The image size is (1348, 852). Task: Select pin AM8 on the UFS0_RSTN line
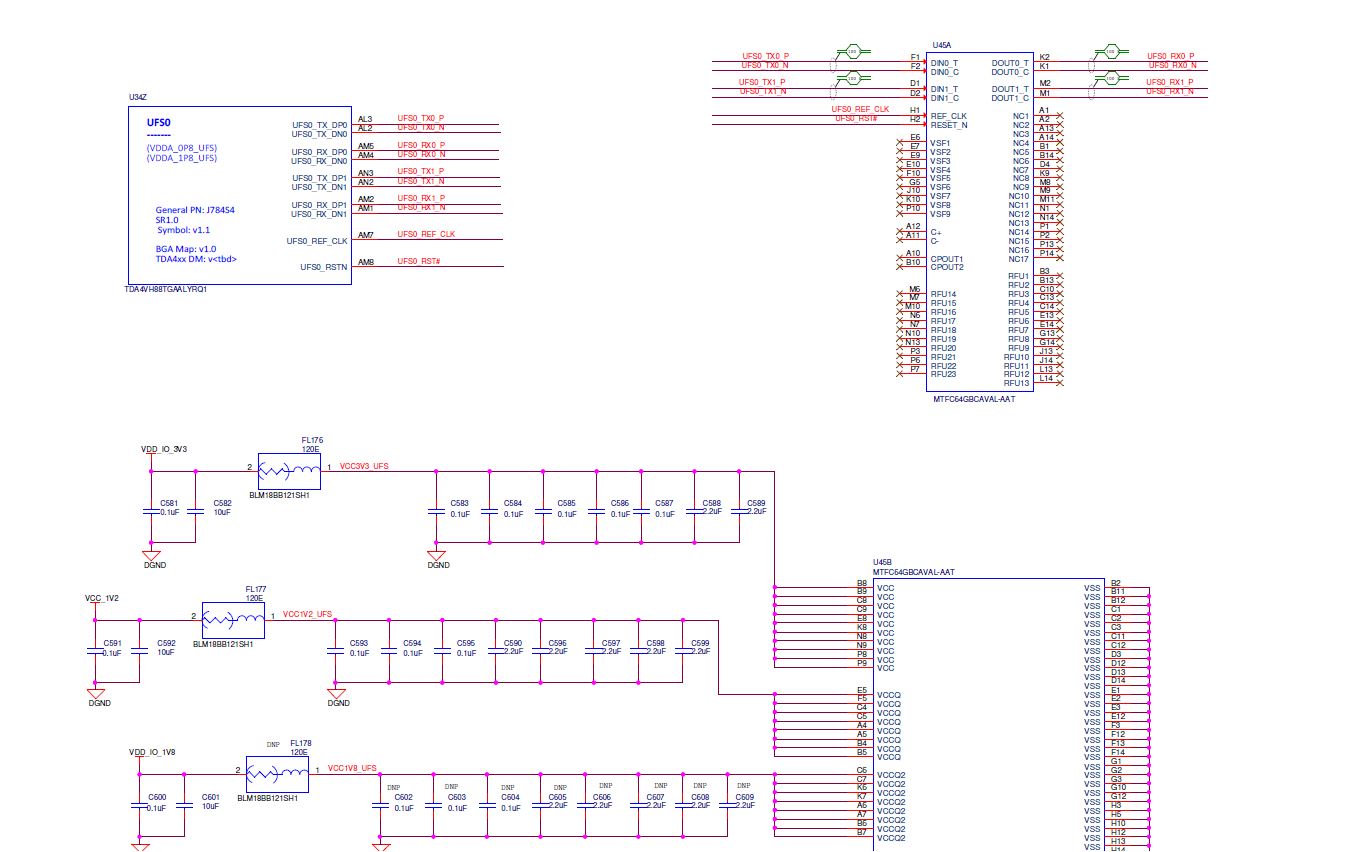(366, 262)
